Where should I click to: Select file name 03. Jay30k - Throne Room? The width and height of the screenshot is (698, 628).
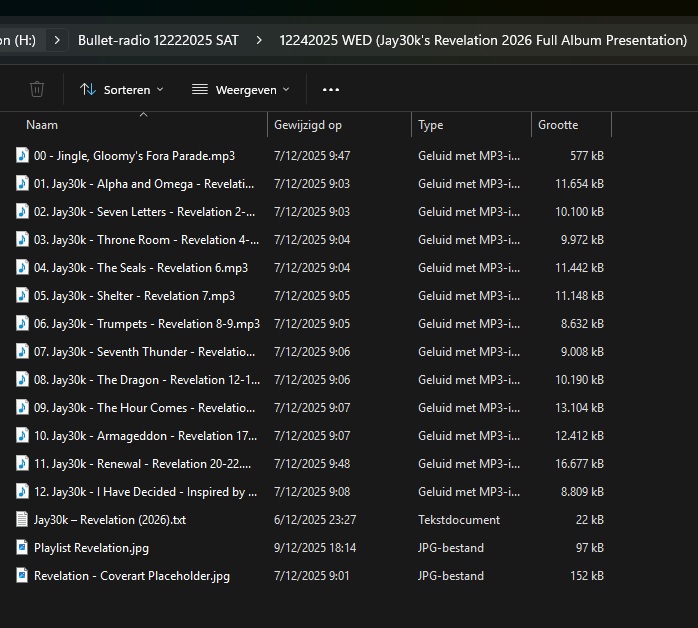tap(146, 240)
